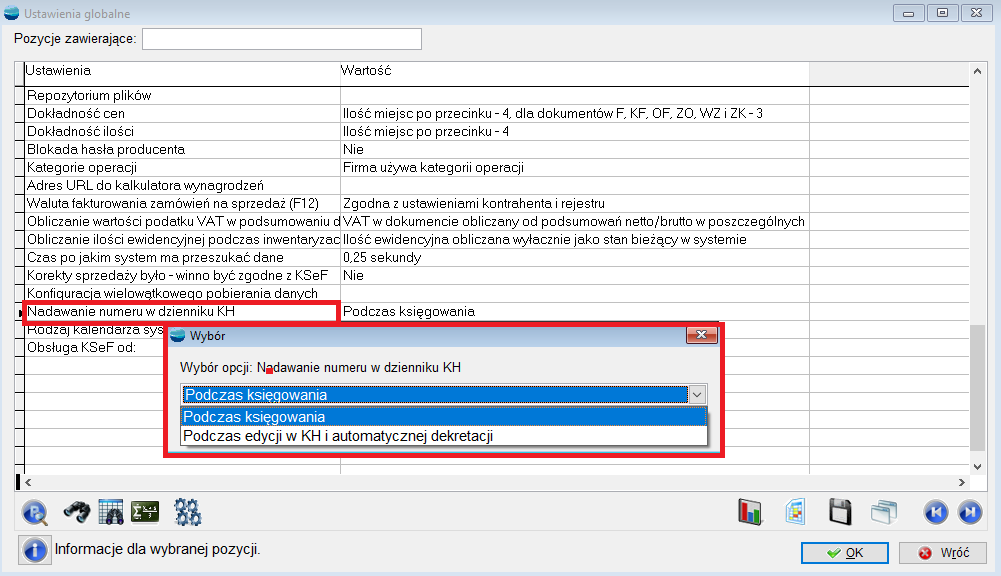Viewport: 1001px width, 576px height.
Task: Expand the Wybór opcji combo box arrow
Action: 697,395
